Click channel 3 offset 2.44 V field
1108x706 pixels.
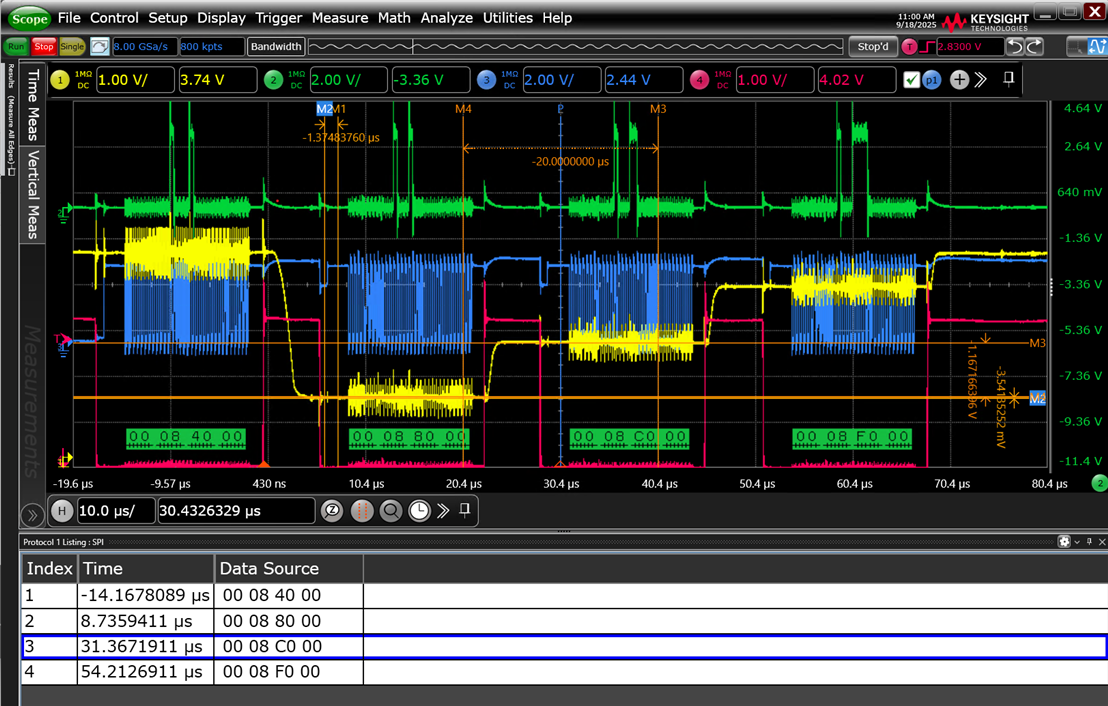[x=644, y=80]
